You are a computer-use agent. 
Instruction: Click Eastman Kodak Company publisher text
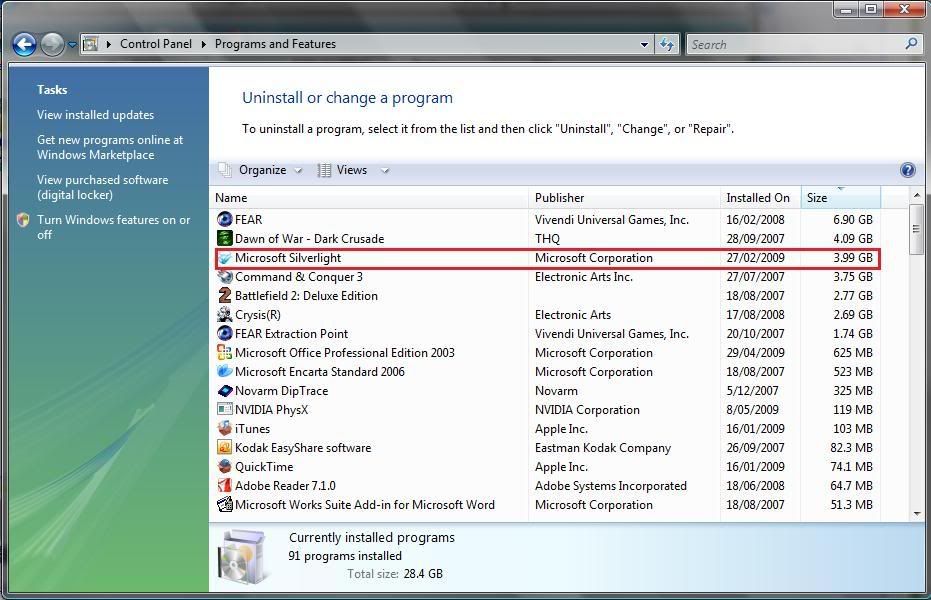pyautogui.click(x=603, y=447)
